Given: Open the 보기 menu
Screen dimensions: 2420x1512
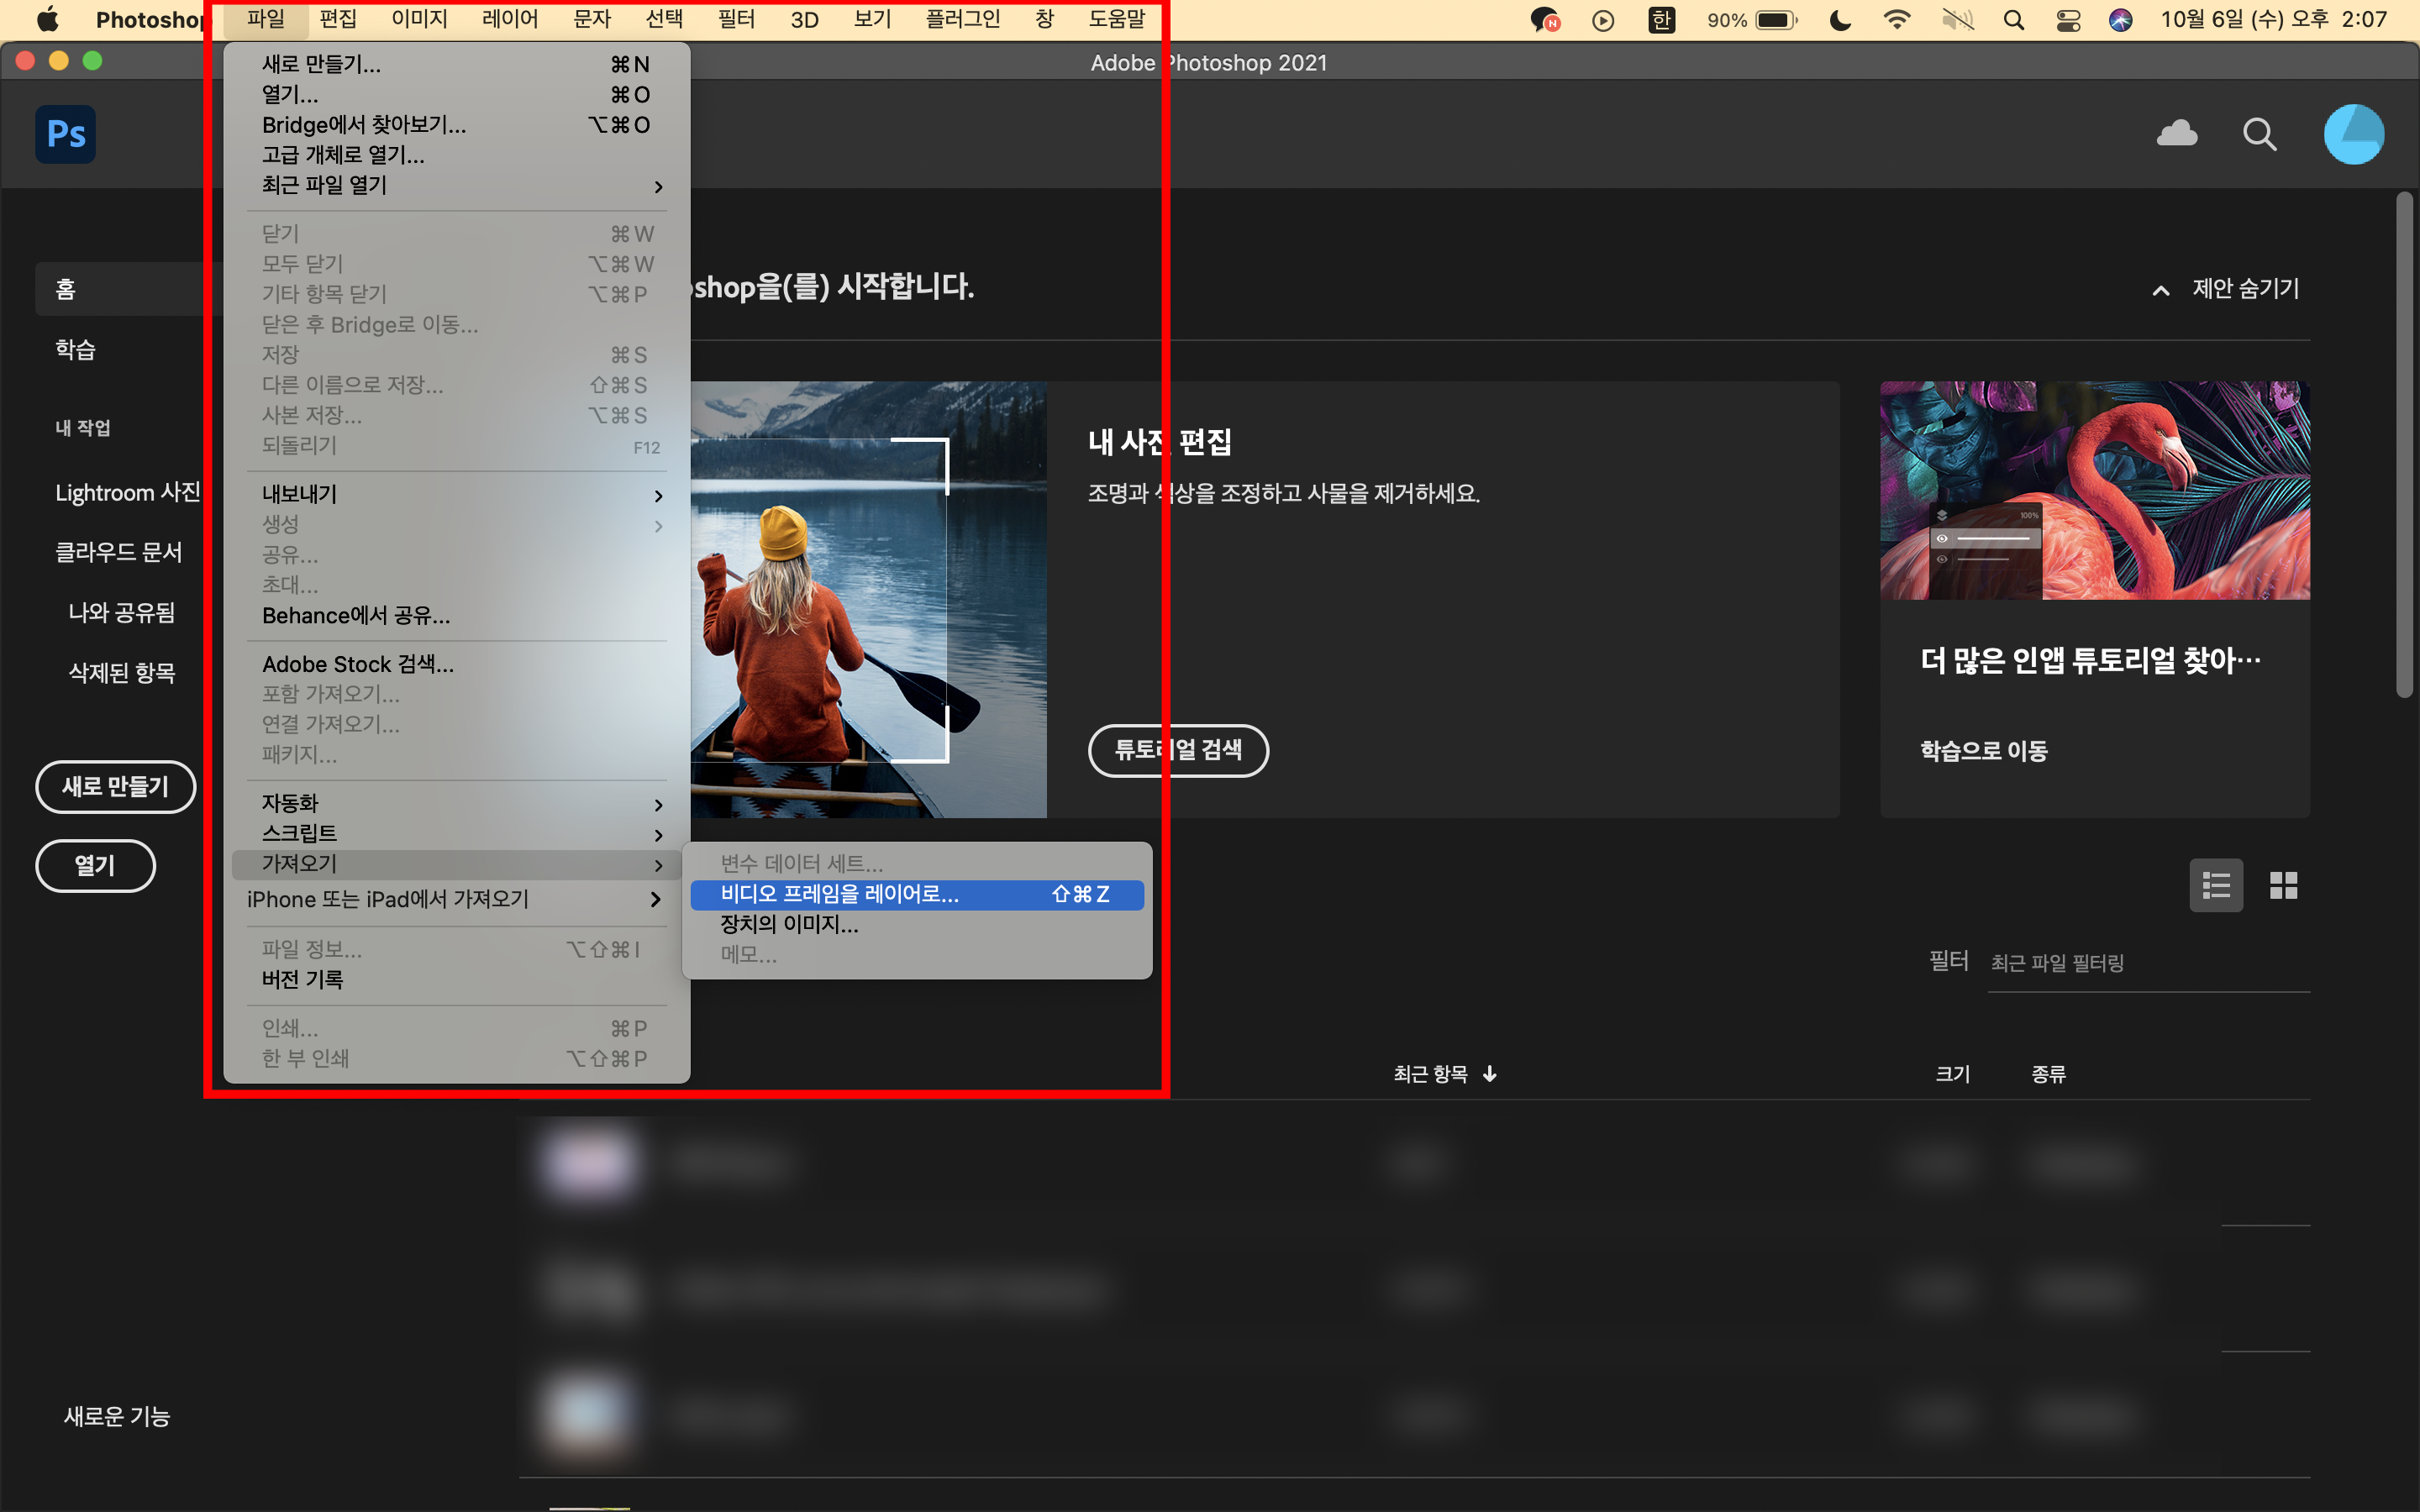Looking at the screenshot, I should [873, 19].
